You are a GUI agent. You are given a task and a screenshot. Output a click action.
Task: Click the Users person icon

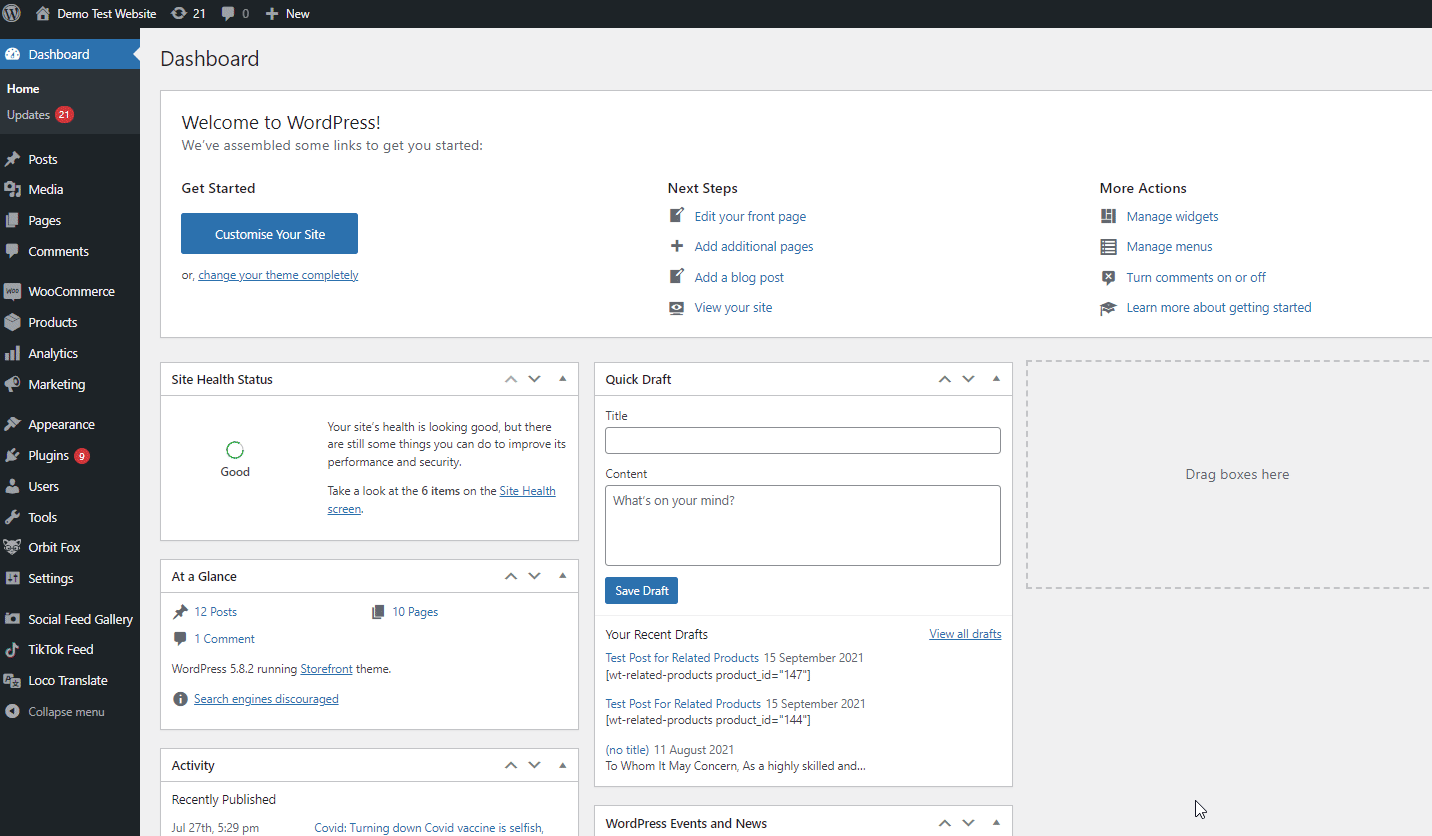(x=12, y=486)
